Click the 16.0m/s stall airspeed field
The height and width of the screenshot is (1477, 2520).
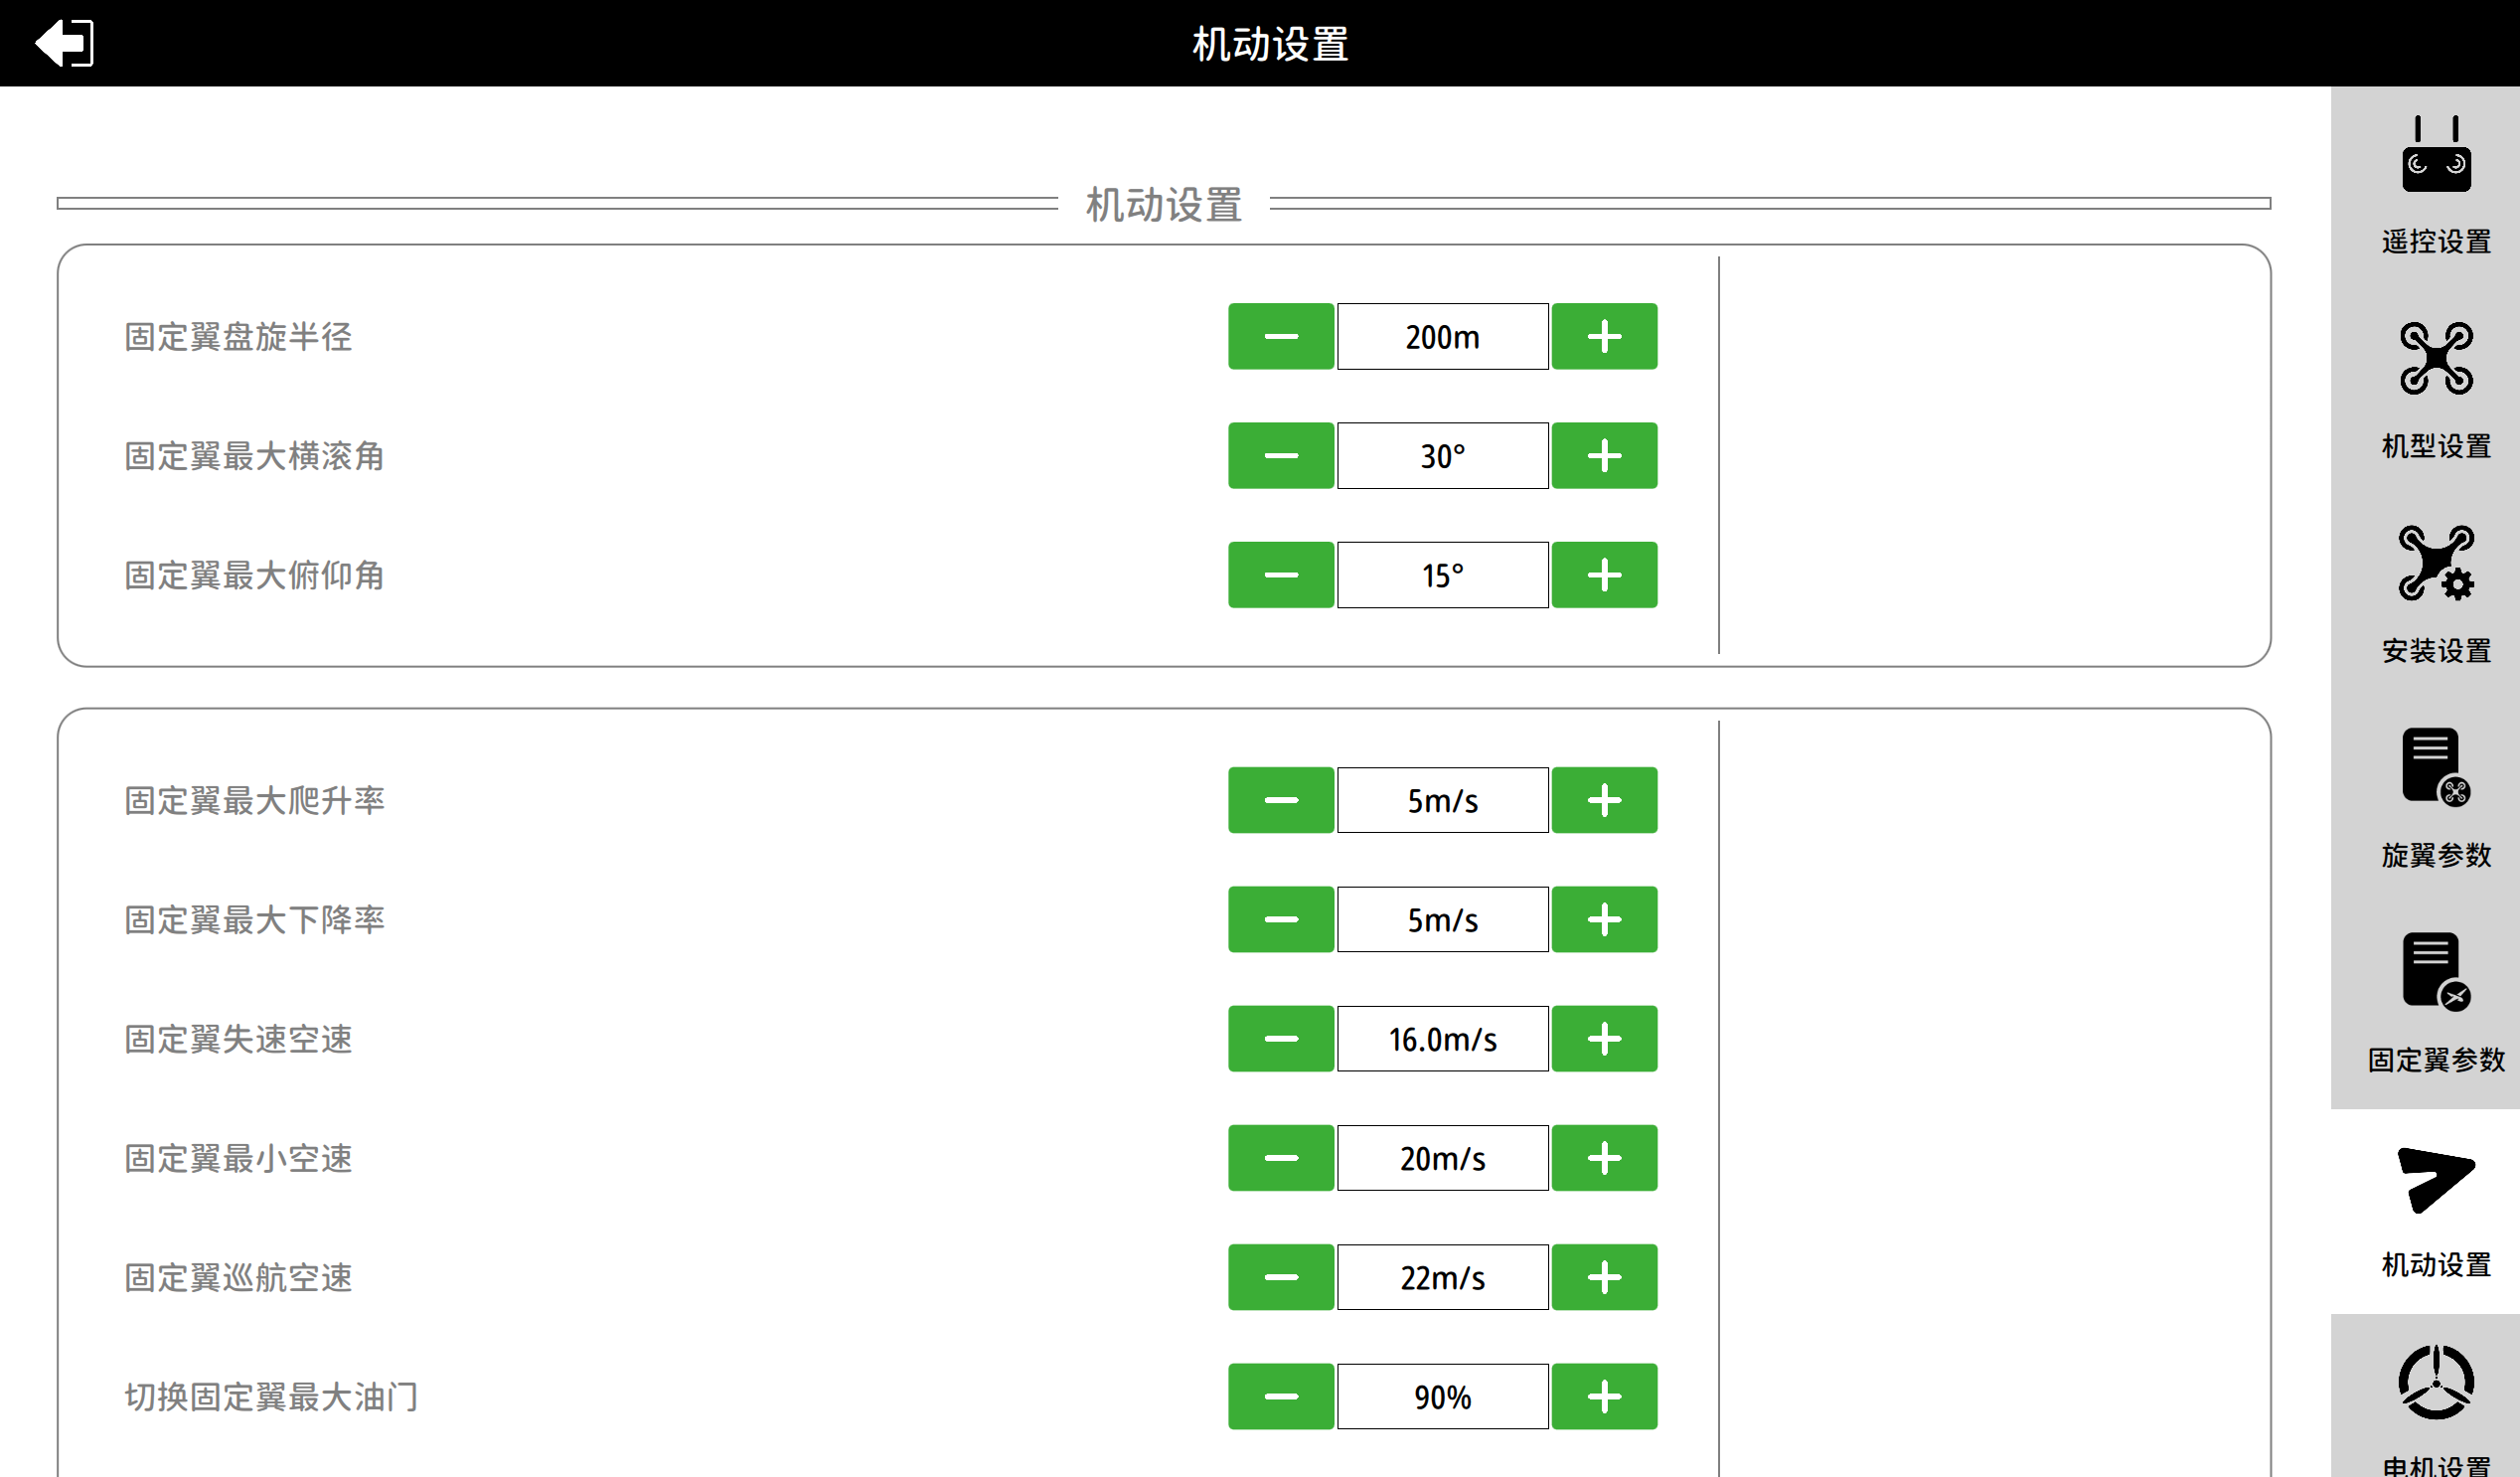(x=1442, y=1039)
